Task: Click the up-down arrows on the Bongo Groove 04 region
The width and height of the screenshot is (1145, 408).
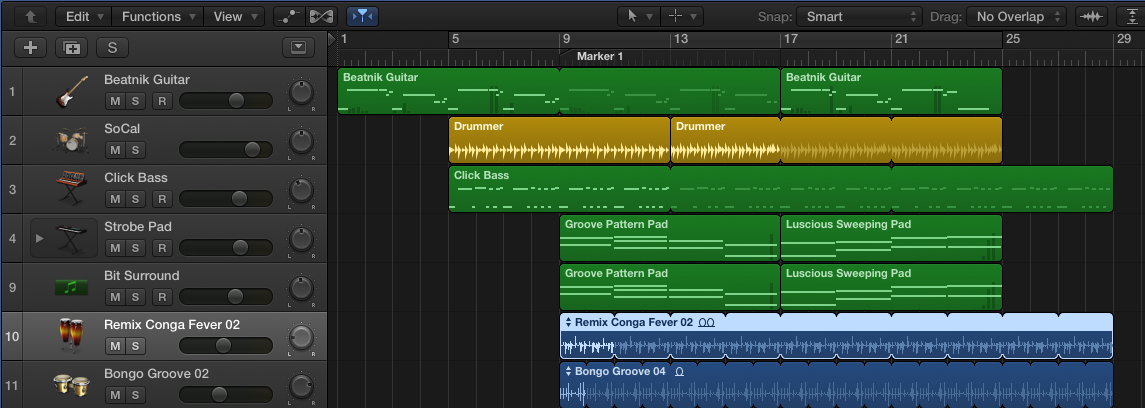Action: (567, 371)
